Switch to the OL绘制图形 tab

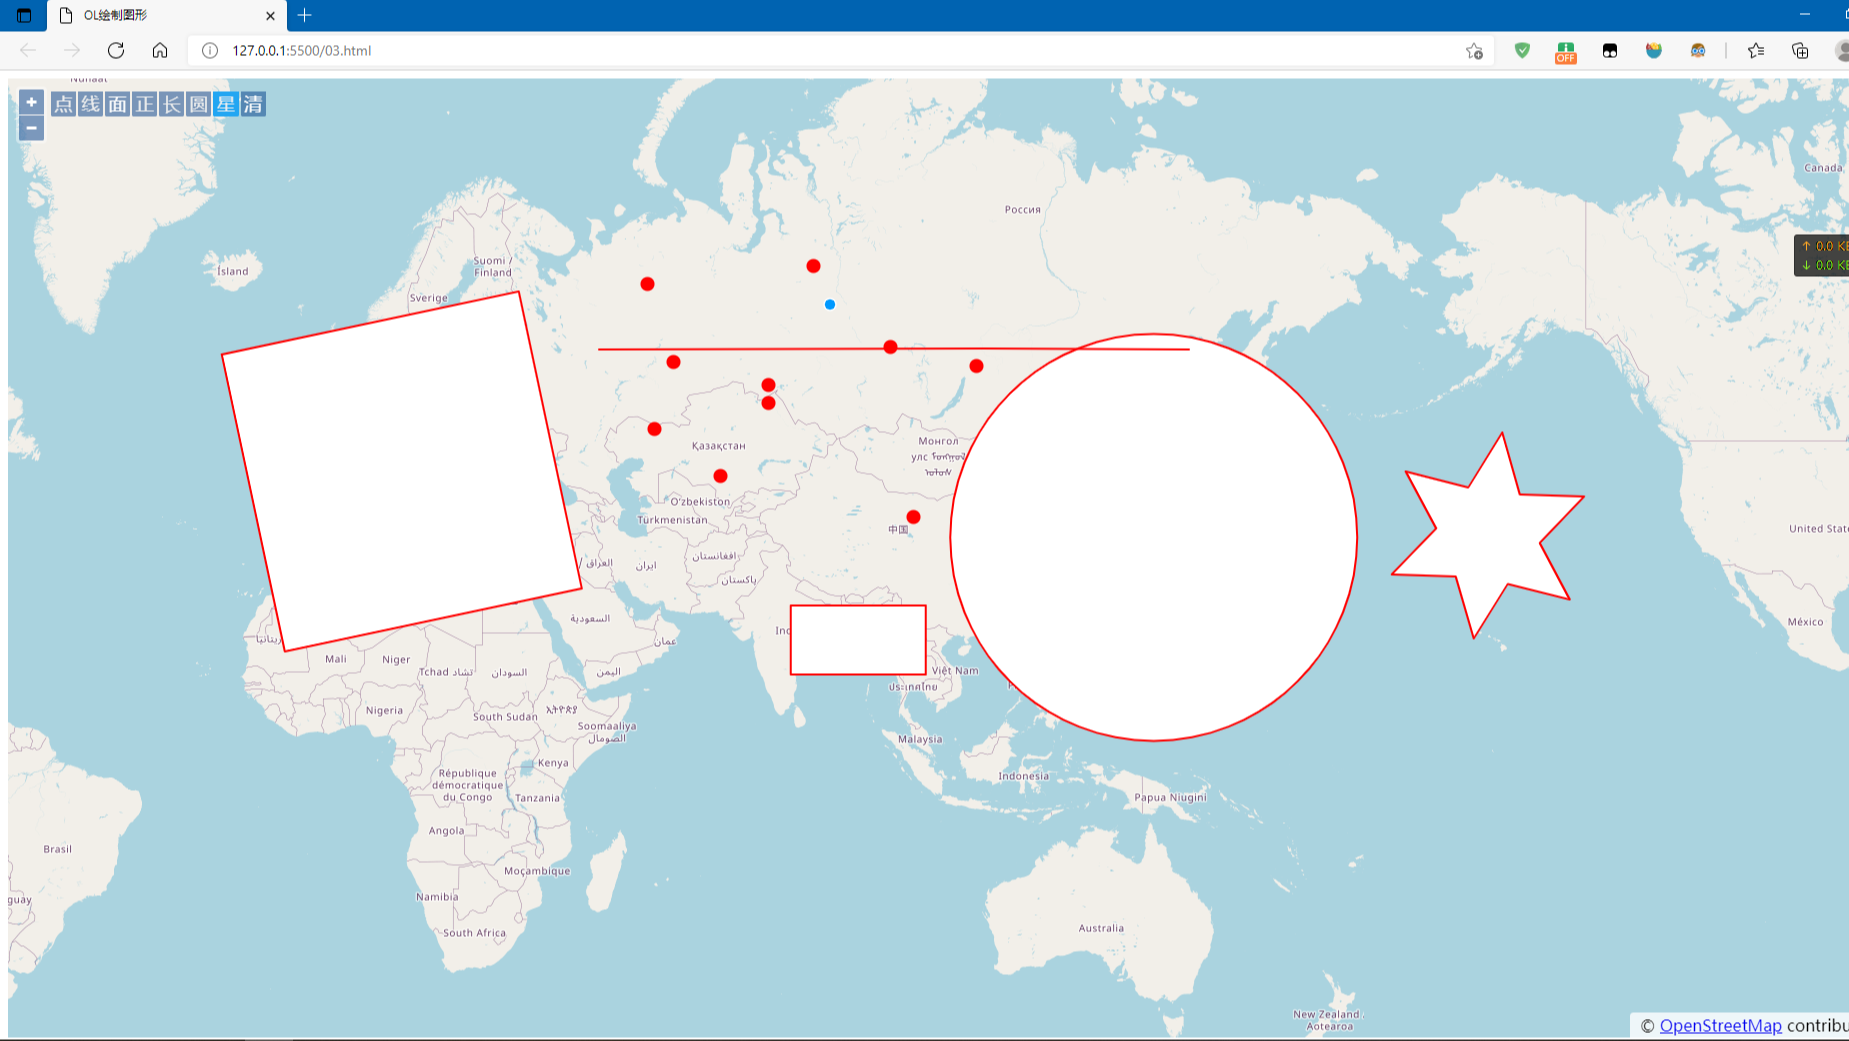(166, 15)
